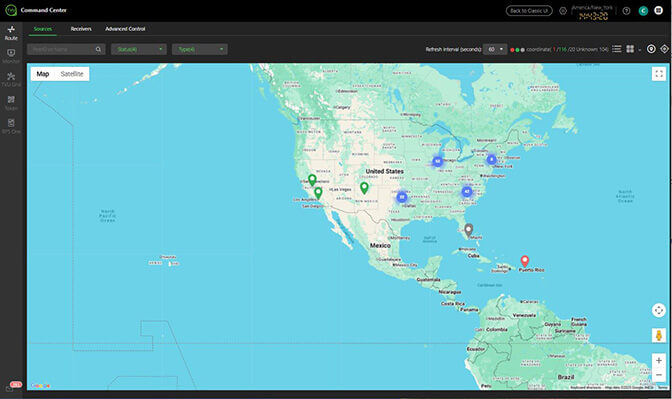672x399 pixels.
Task: Click the coordinate status counts text
Action: (x=567, y=49)
